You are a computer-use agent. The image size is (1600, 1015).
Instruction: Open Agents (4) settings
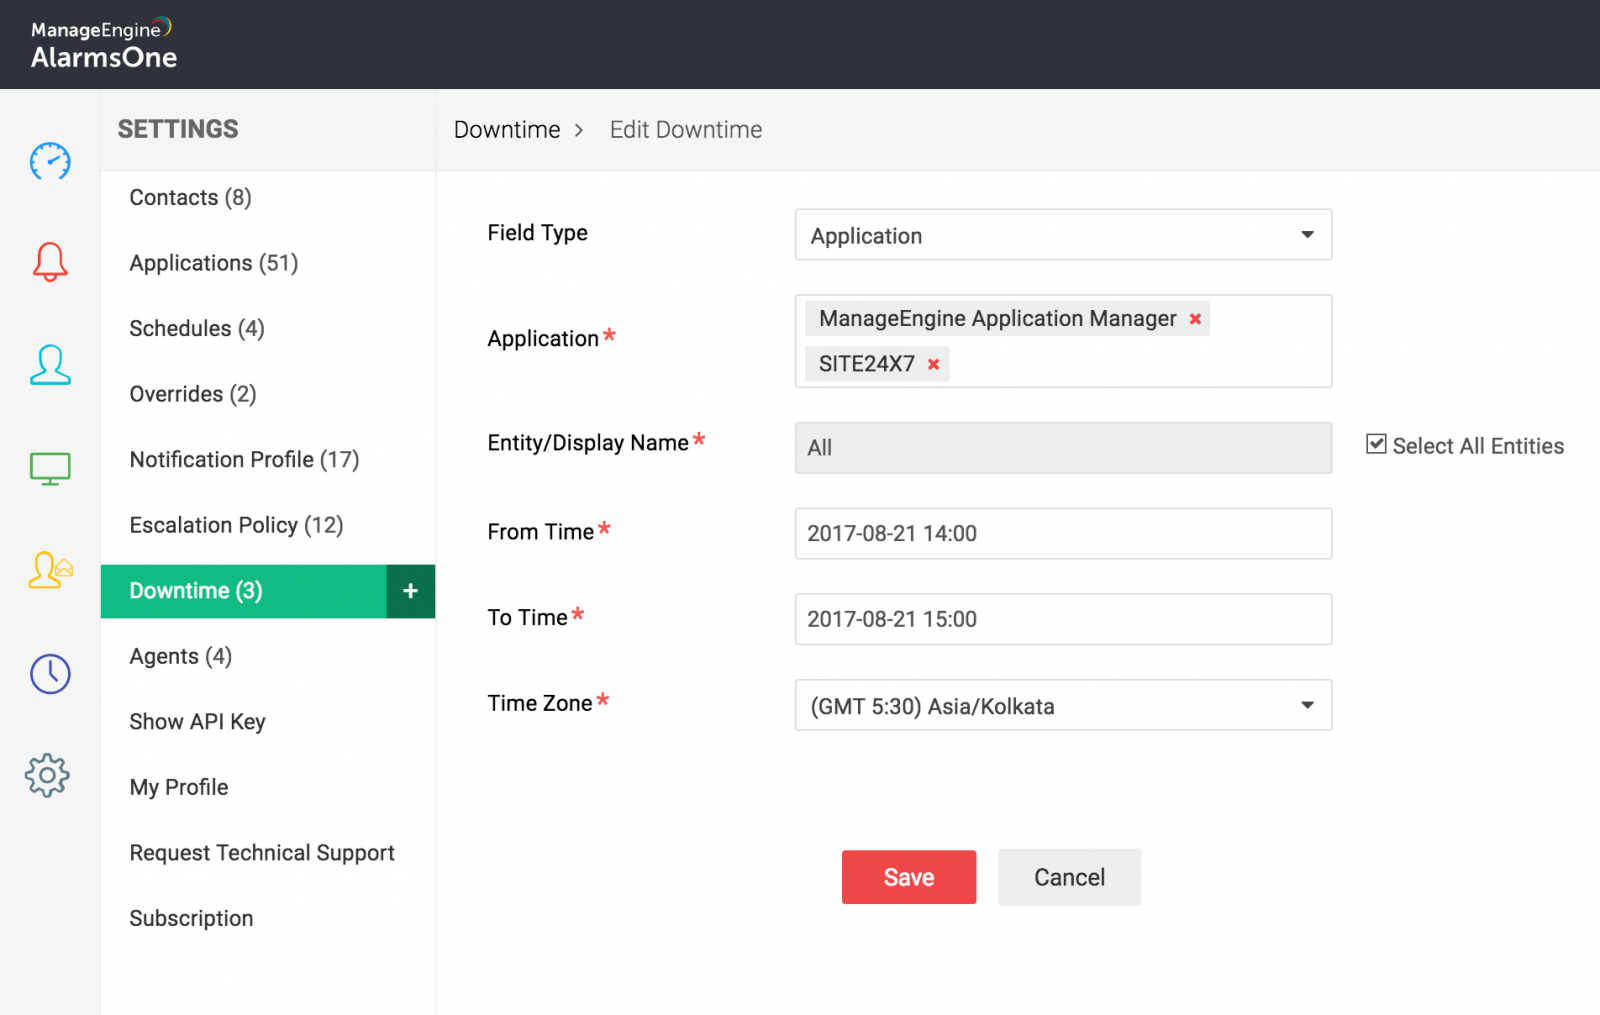(181, 657)
